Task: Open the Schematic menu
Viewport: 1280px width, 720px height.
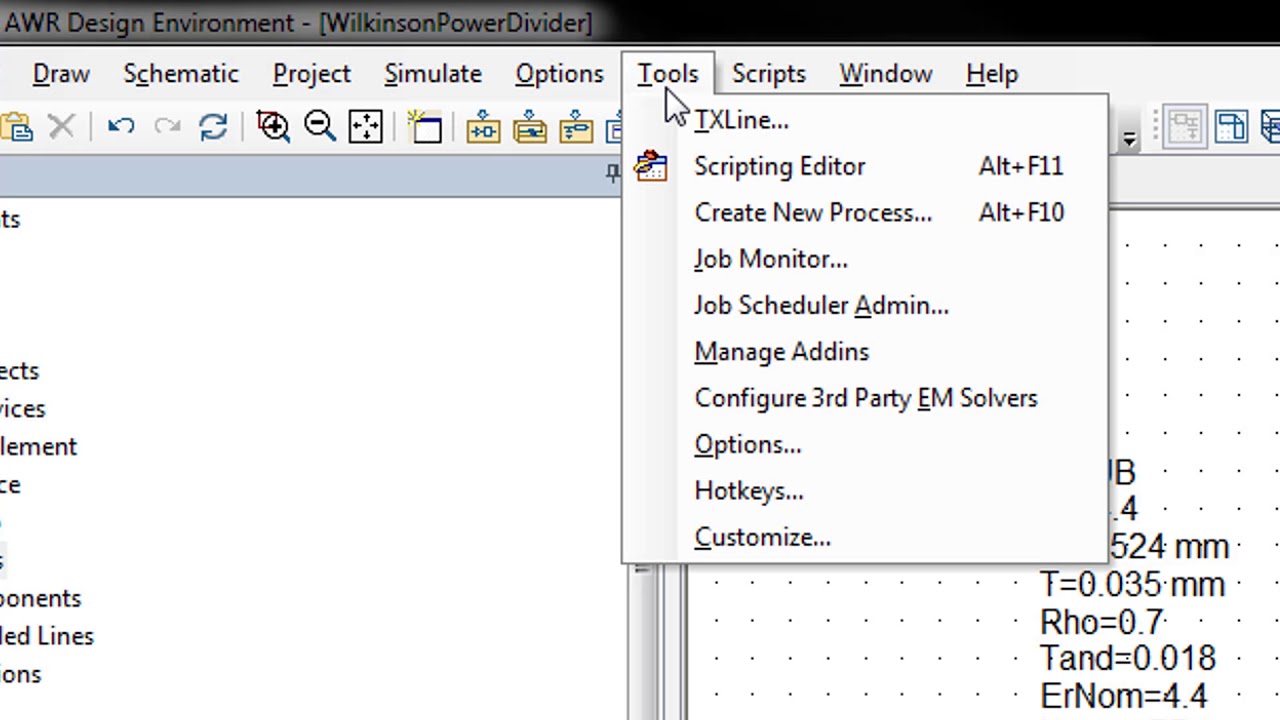Action: coord(181,74)
